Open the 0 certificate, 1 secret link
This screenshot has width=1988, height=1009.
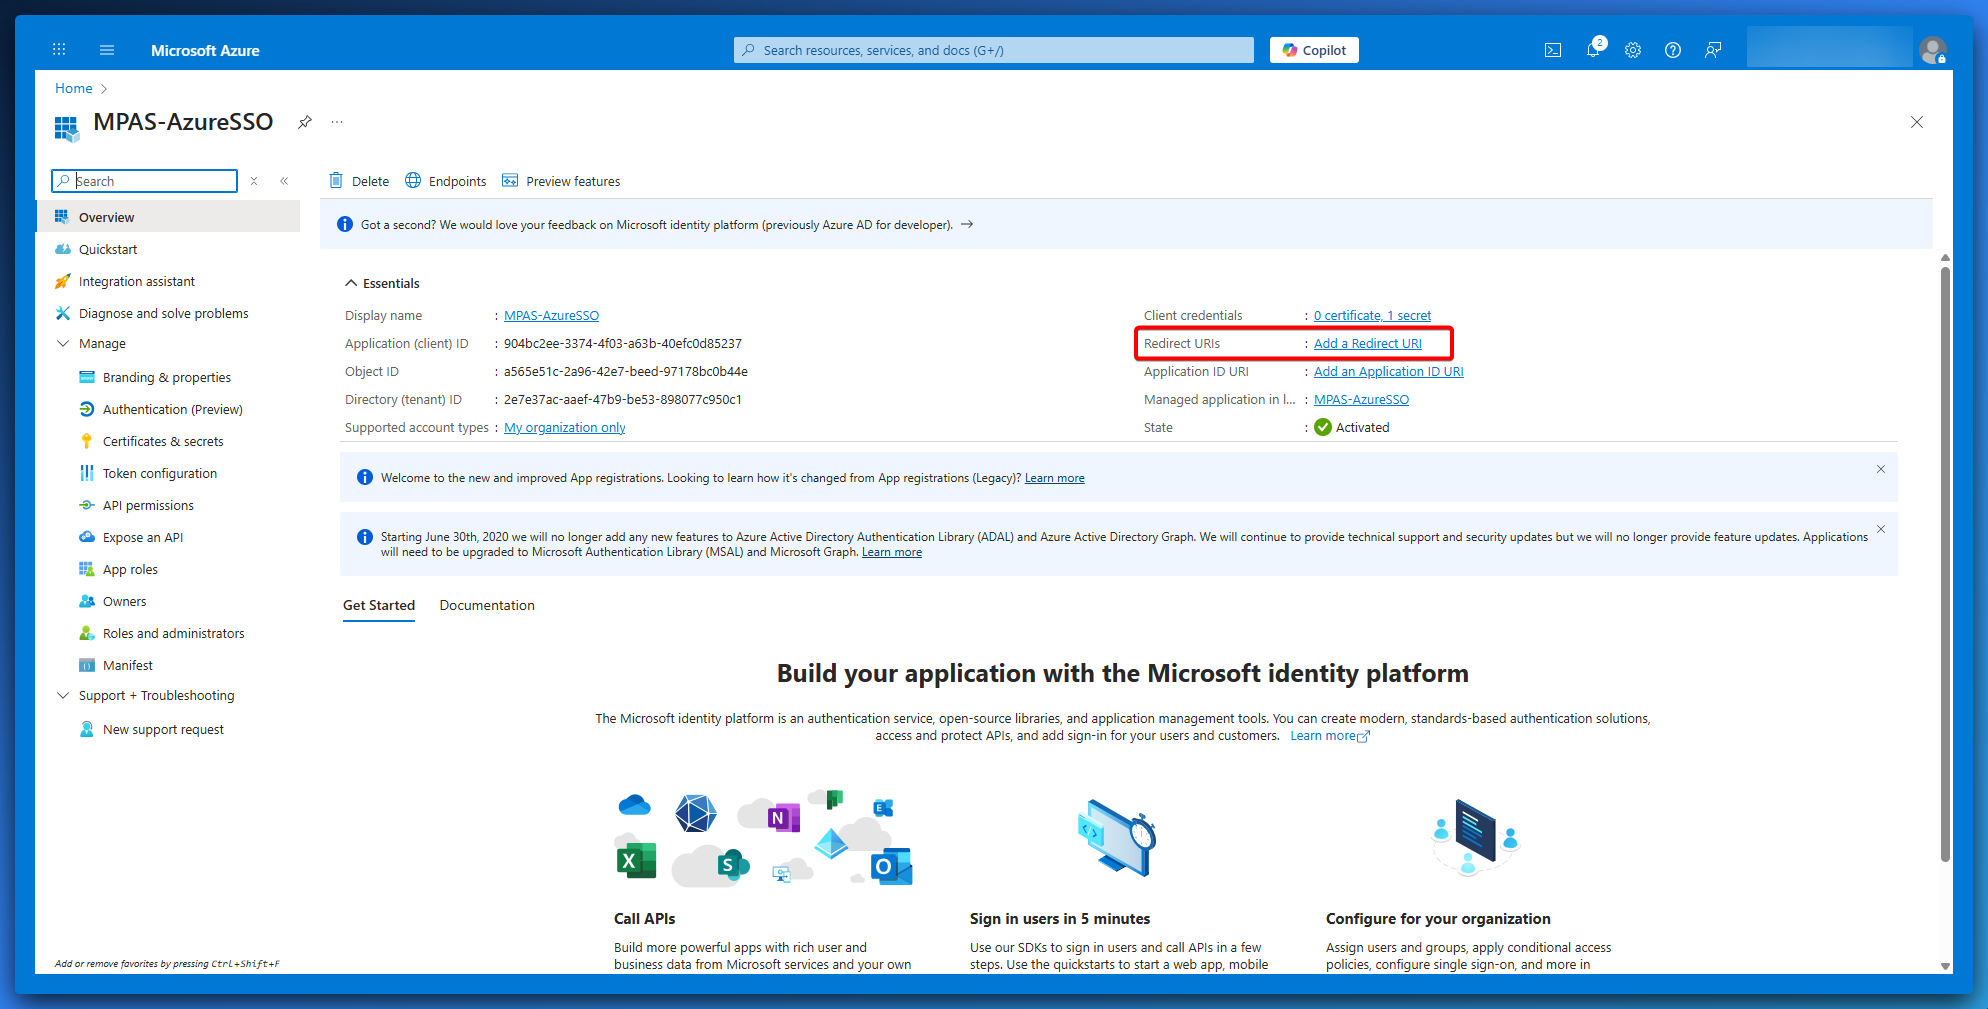pos(1372,315)
